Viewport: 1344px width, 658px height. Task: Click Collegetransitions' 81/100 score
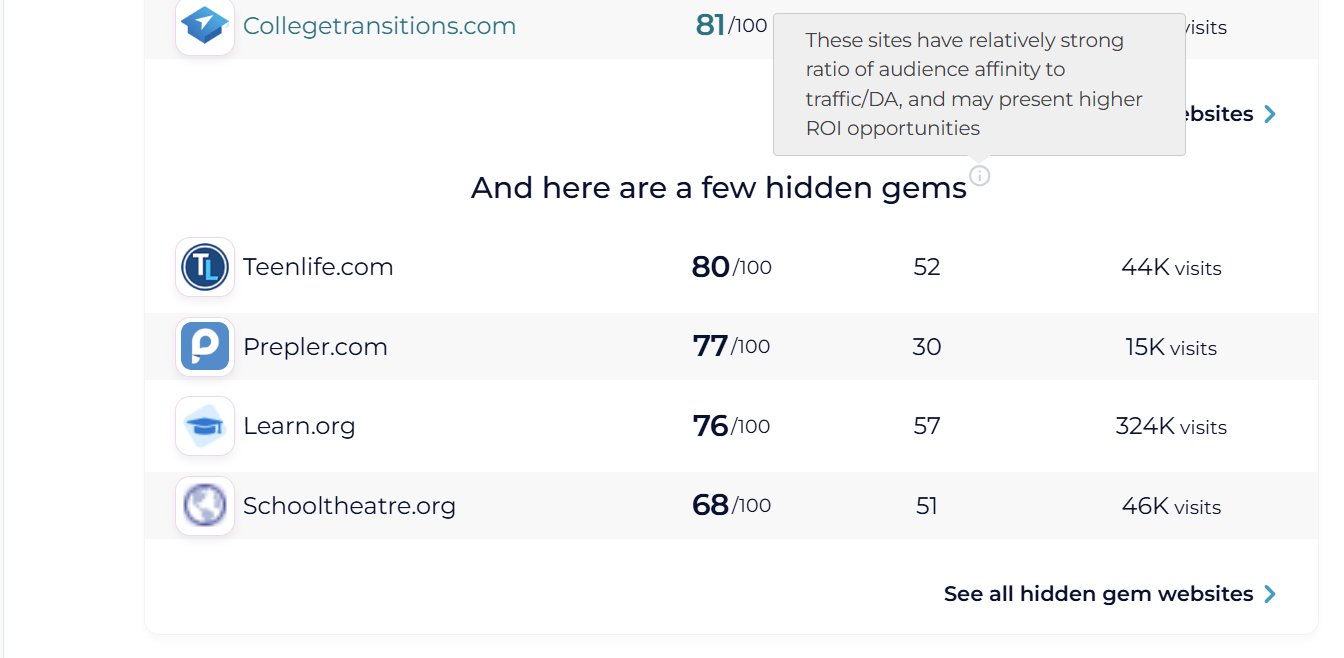tap(731, 25)
